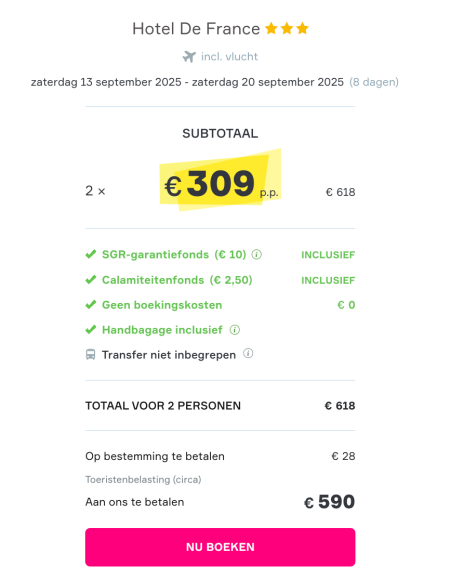Show info for Transfer niet inbegrepen

(248, 353)
